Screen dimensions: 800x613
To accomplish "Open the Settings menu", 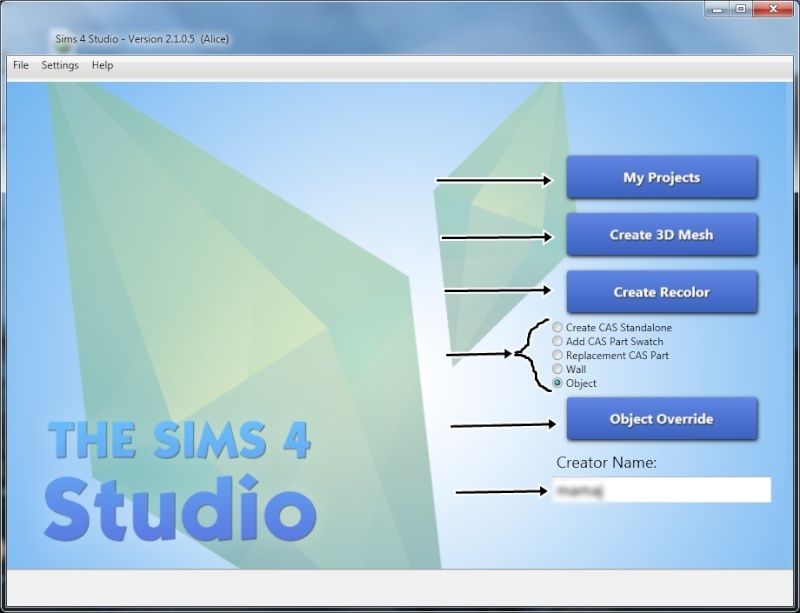I will (60, 65).
